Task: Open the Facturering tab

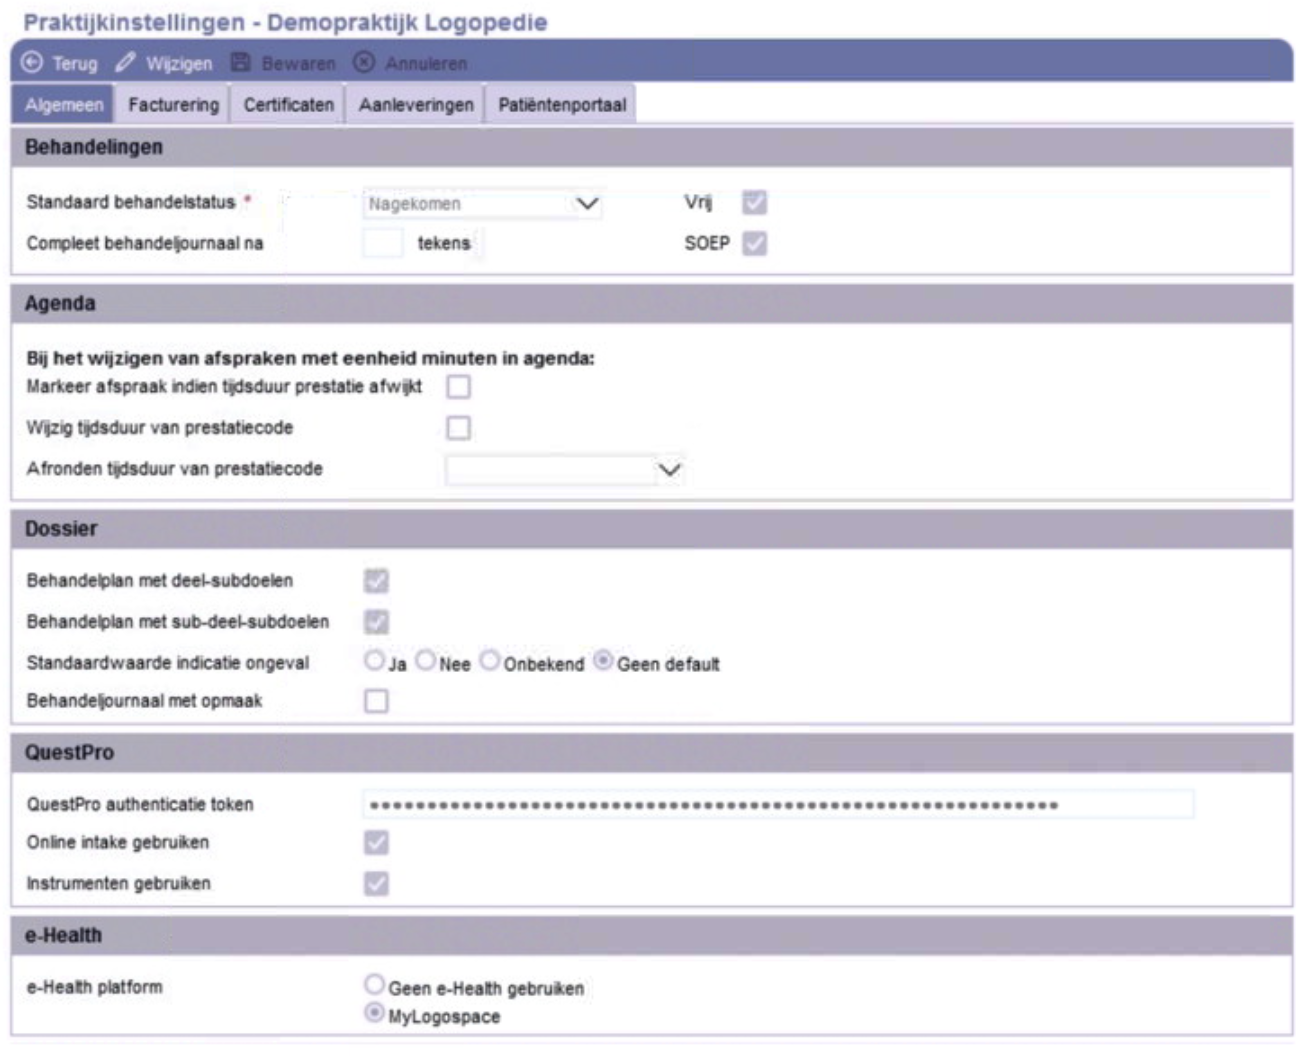Action: [x=173, y=105]
